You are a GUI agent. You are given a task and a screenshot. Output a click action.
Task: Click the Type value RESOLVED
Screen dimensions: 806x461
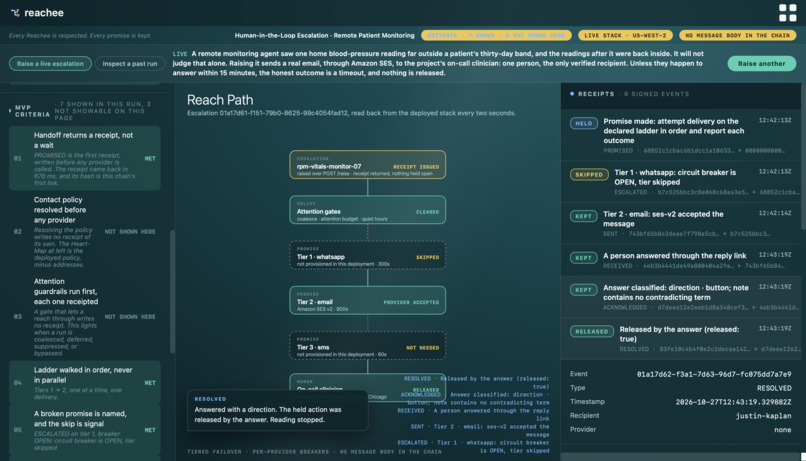774,388
